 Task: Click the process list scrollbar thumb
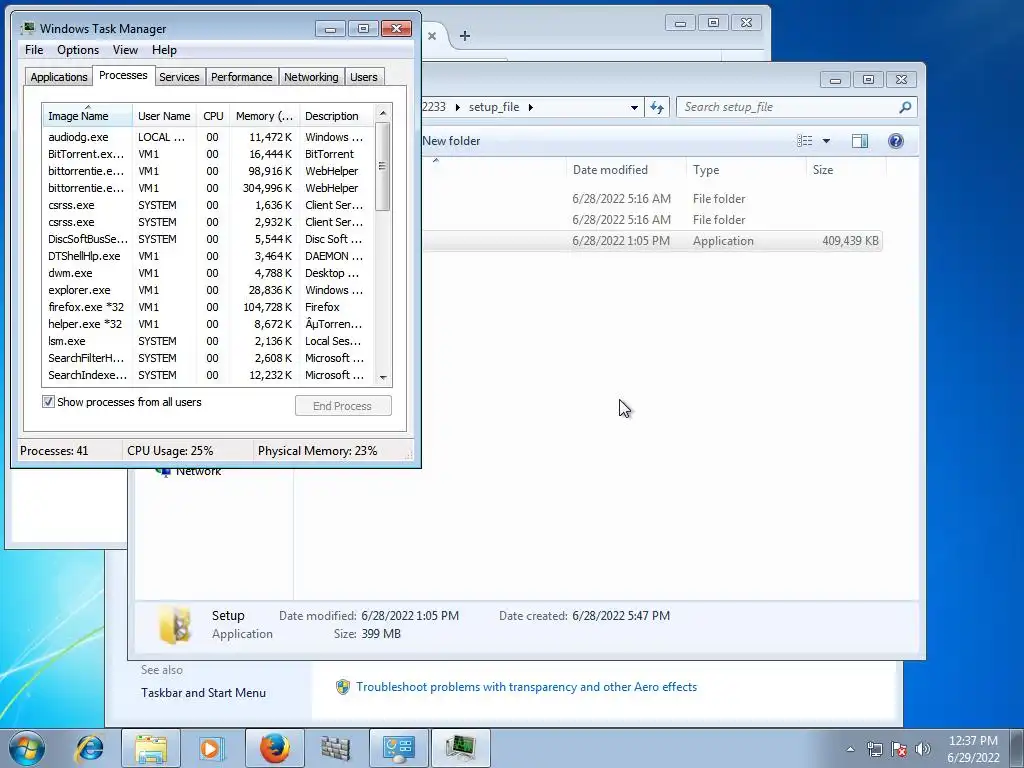coord(383,167)
